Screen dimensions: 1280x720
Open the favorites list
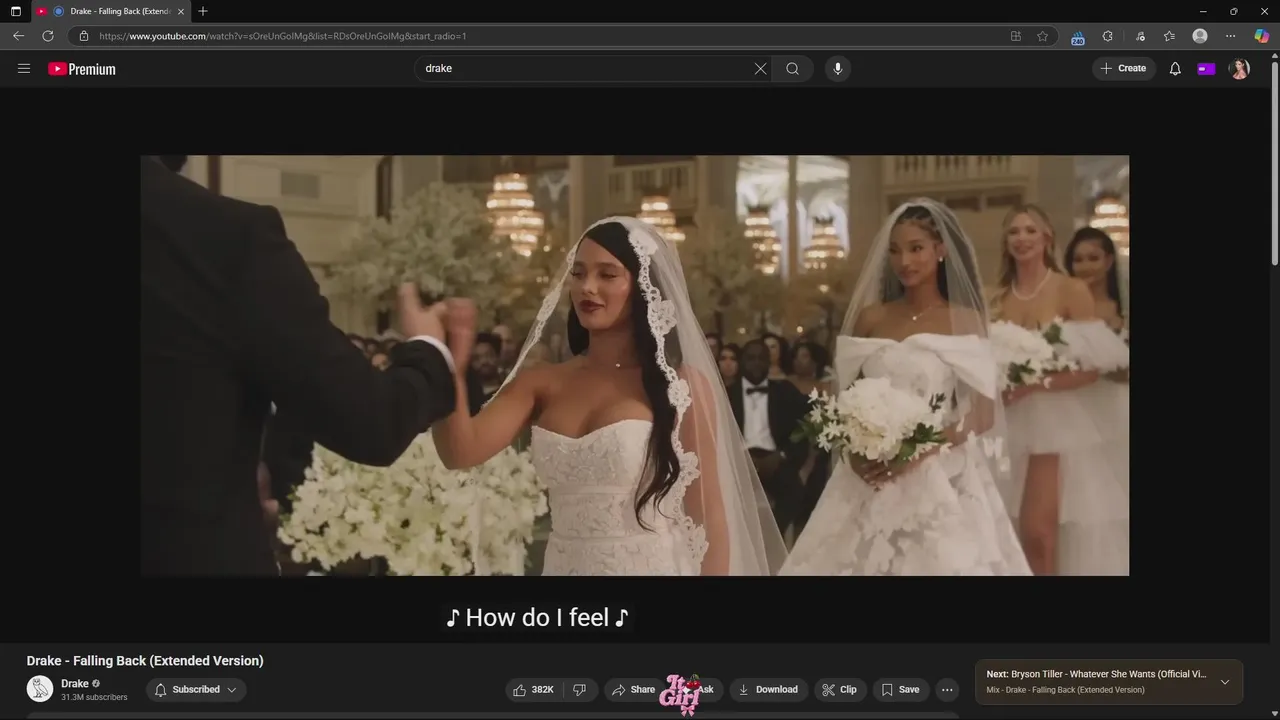click(1169, 36)
